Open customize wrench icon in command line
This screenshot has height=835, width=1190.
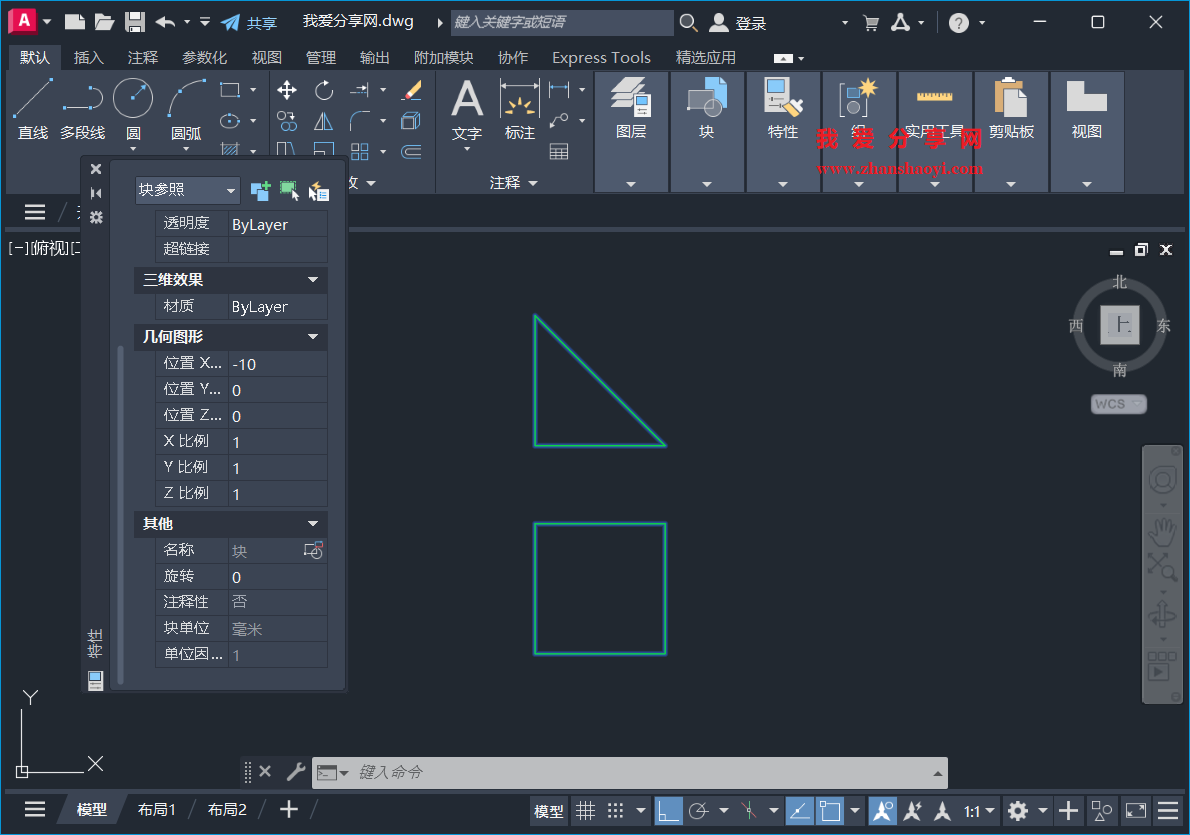pos(295,772)
